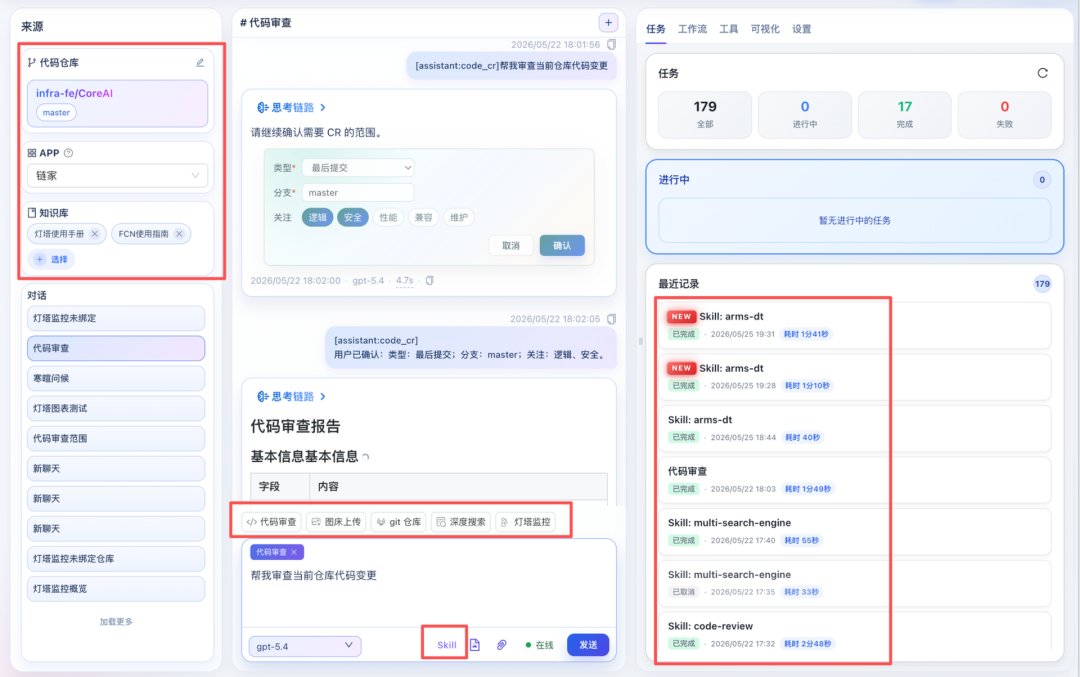Open the 灯塔图表测试 conversation
This screenshot has width=1080, height=677.
pos(116,408)
